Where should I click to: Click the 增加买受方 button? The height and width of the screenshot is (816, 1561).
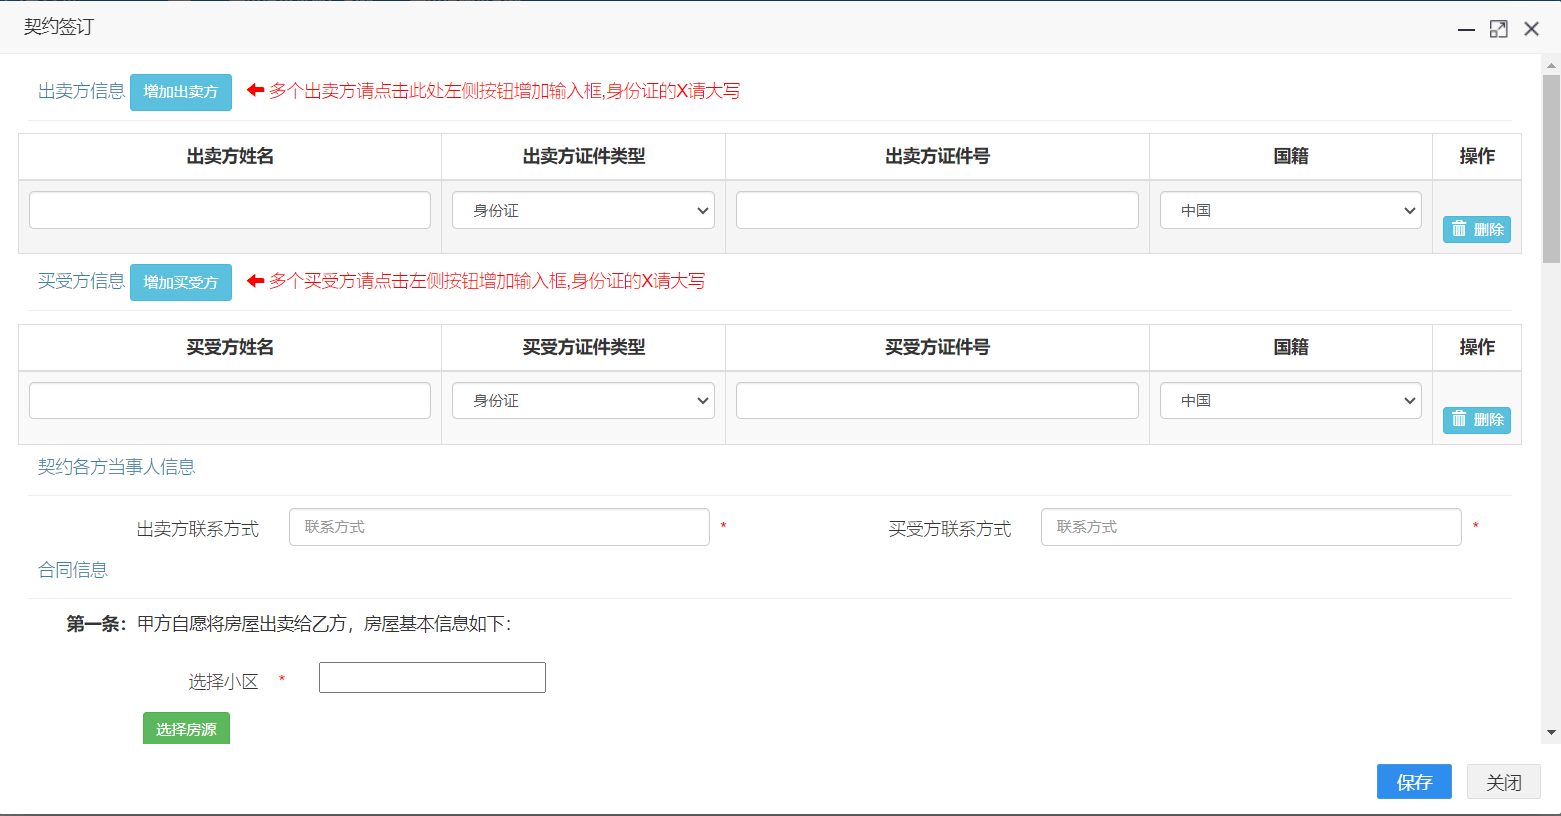[x=181, y=282]
